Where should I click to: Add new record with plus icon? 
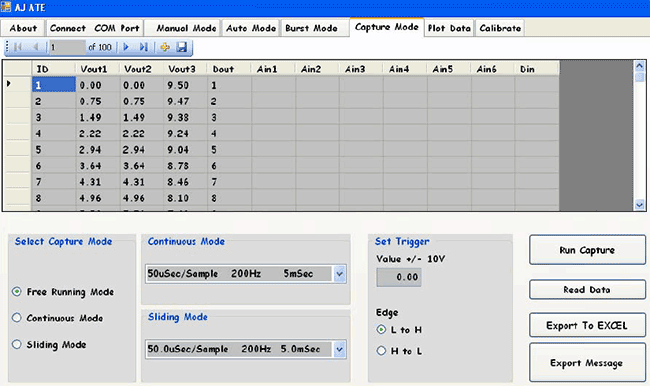click(x=165, y=47)
